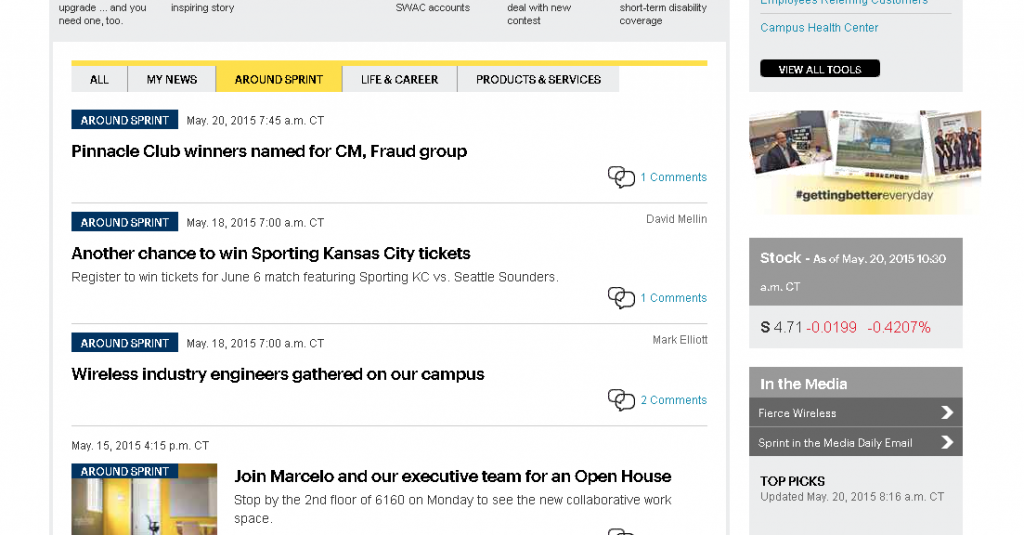This screenshot has width=1024, height=535.
Task: Open the PRODUCTS & SERVICES tab
Action: pos(538,79)
